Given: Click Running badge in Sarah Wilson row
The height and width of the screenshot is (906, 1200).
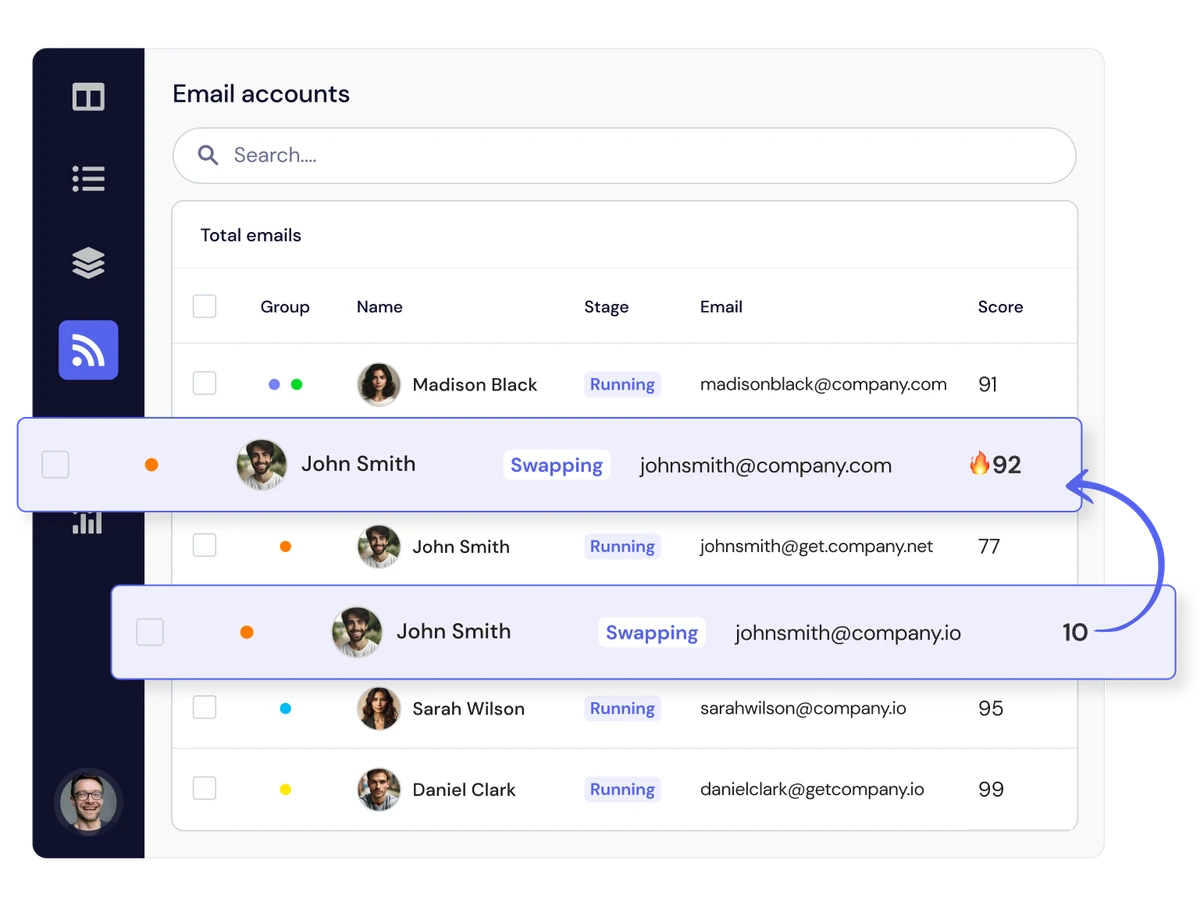Looking at the screenshot, I should point(622,708).
